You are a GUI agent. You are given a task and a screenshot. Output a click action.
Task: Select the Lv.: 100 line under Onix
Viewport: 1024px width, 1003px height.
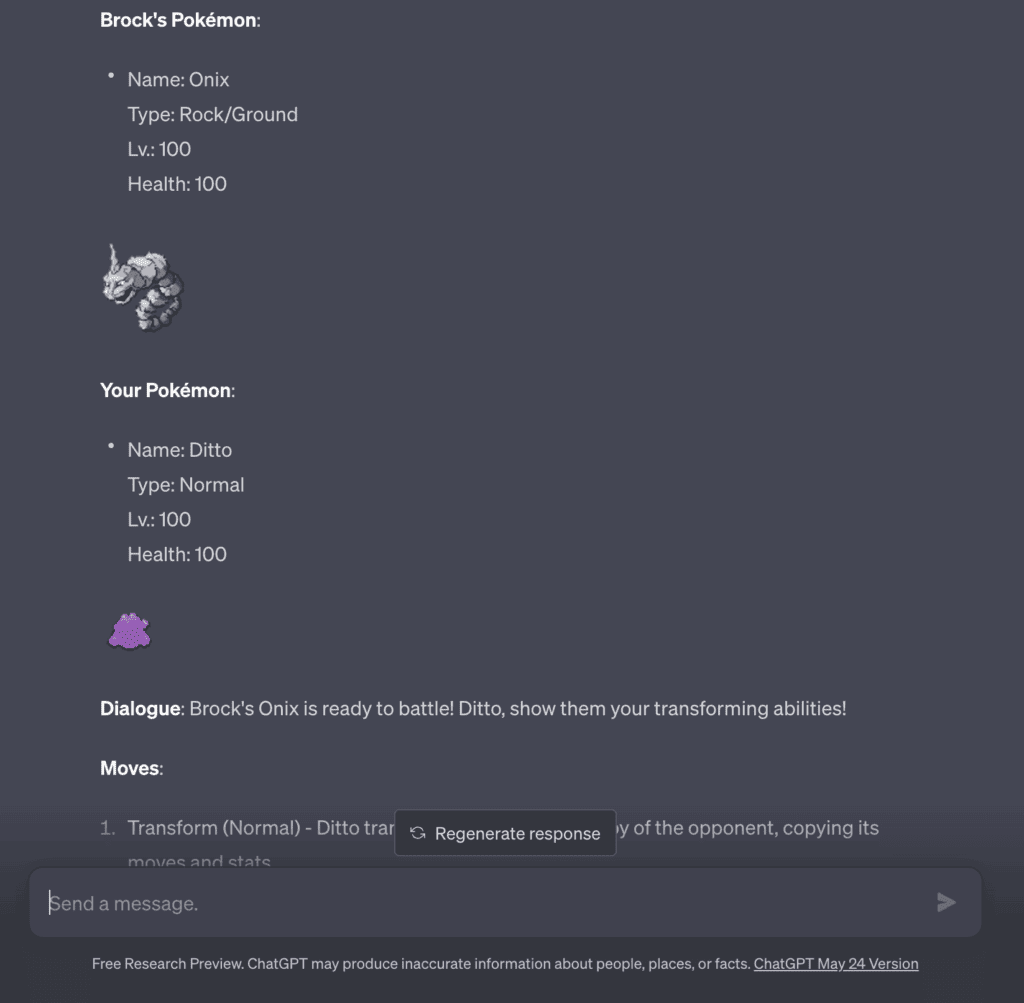point(158,149)
